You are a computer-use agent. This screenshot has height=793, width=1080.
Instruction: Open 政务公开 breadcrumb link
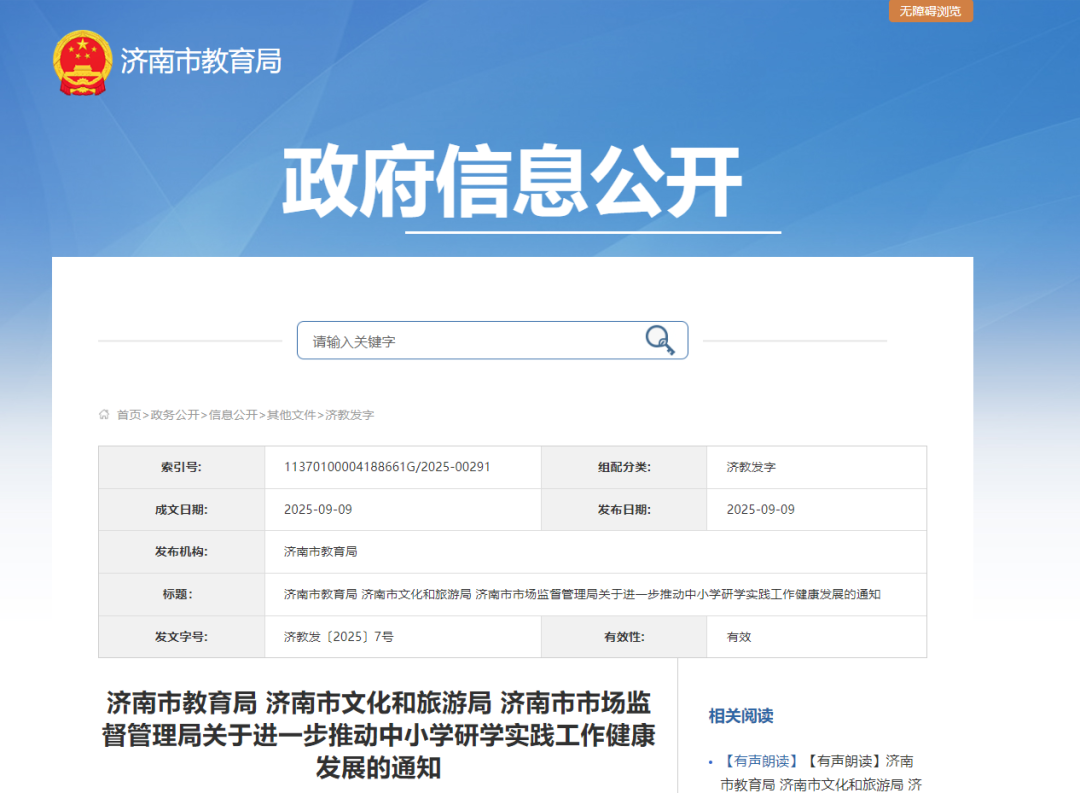pos(175,414)
